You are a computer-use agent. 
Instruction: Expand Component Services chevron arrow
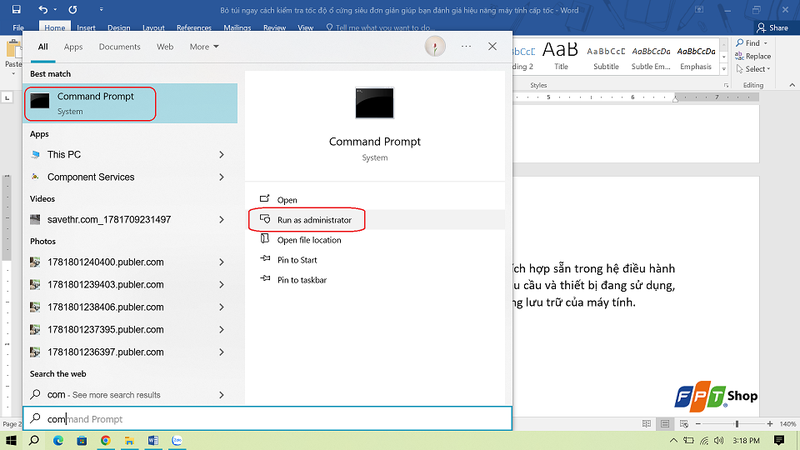click(x=221, y=177)
